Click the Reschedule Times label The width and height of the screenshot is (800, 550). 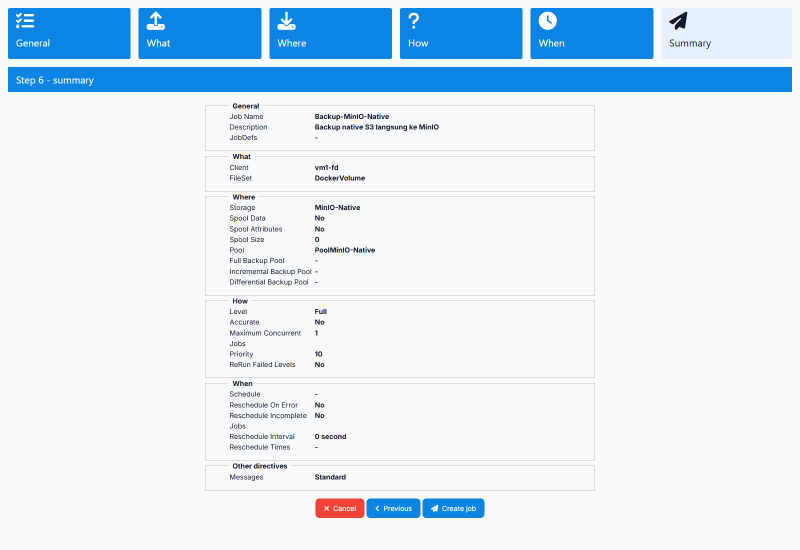click(260, 447)
